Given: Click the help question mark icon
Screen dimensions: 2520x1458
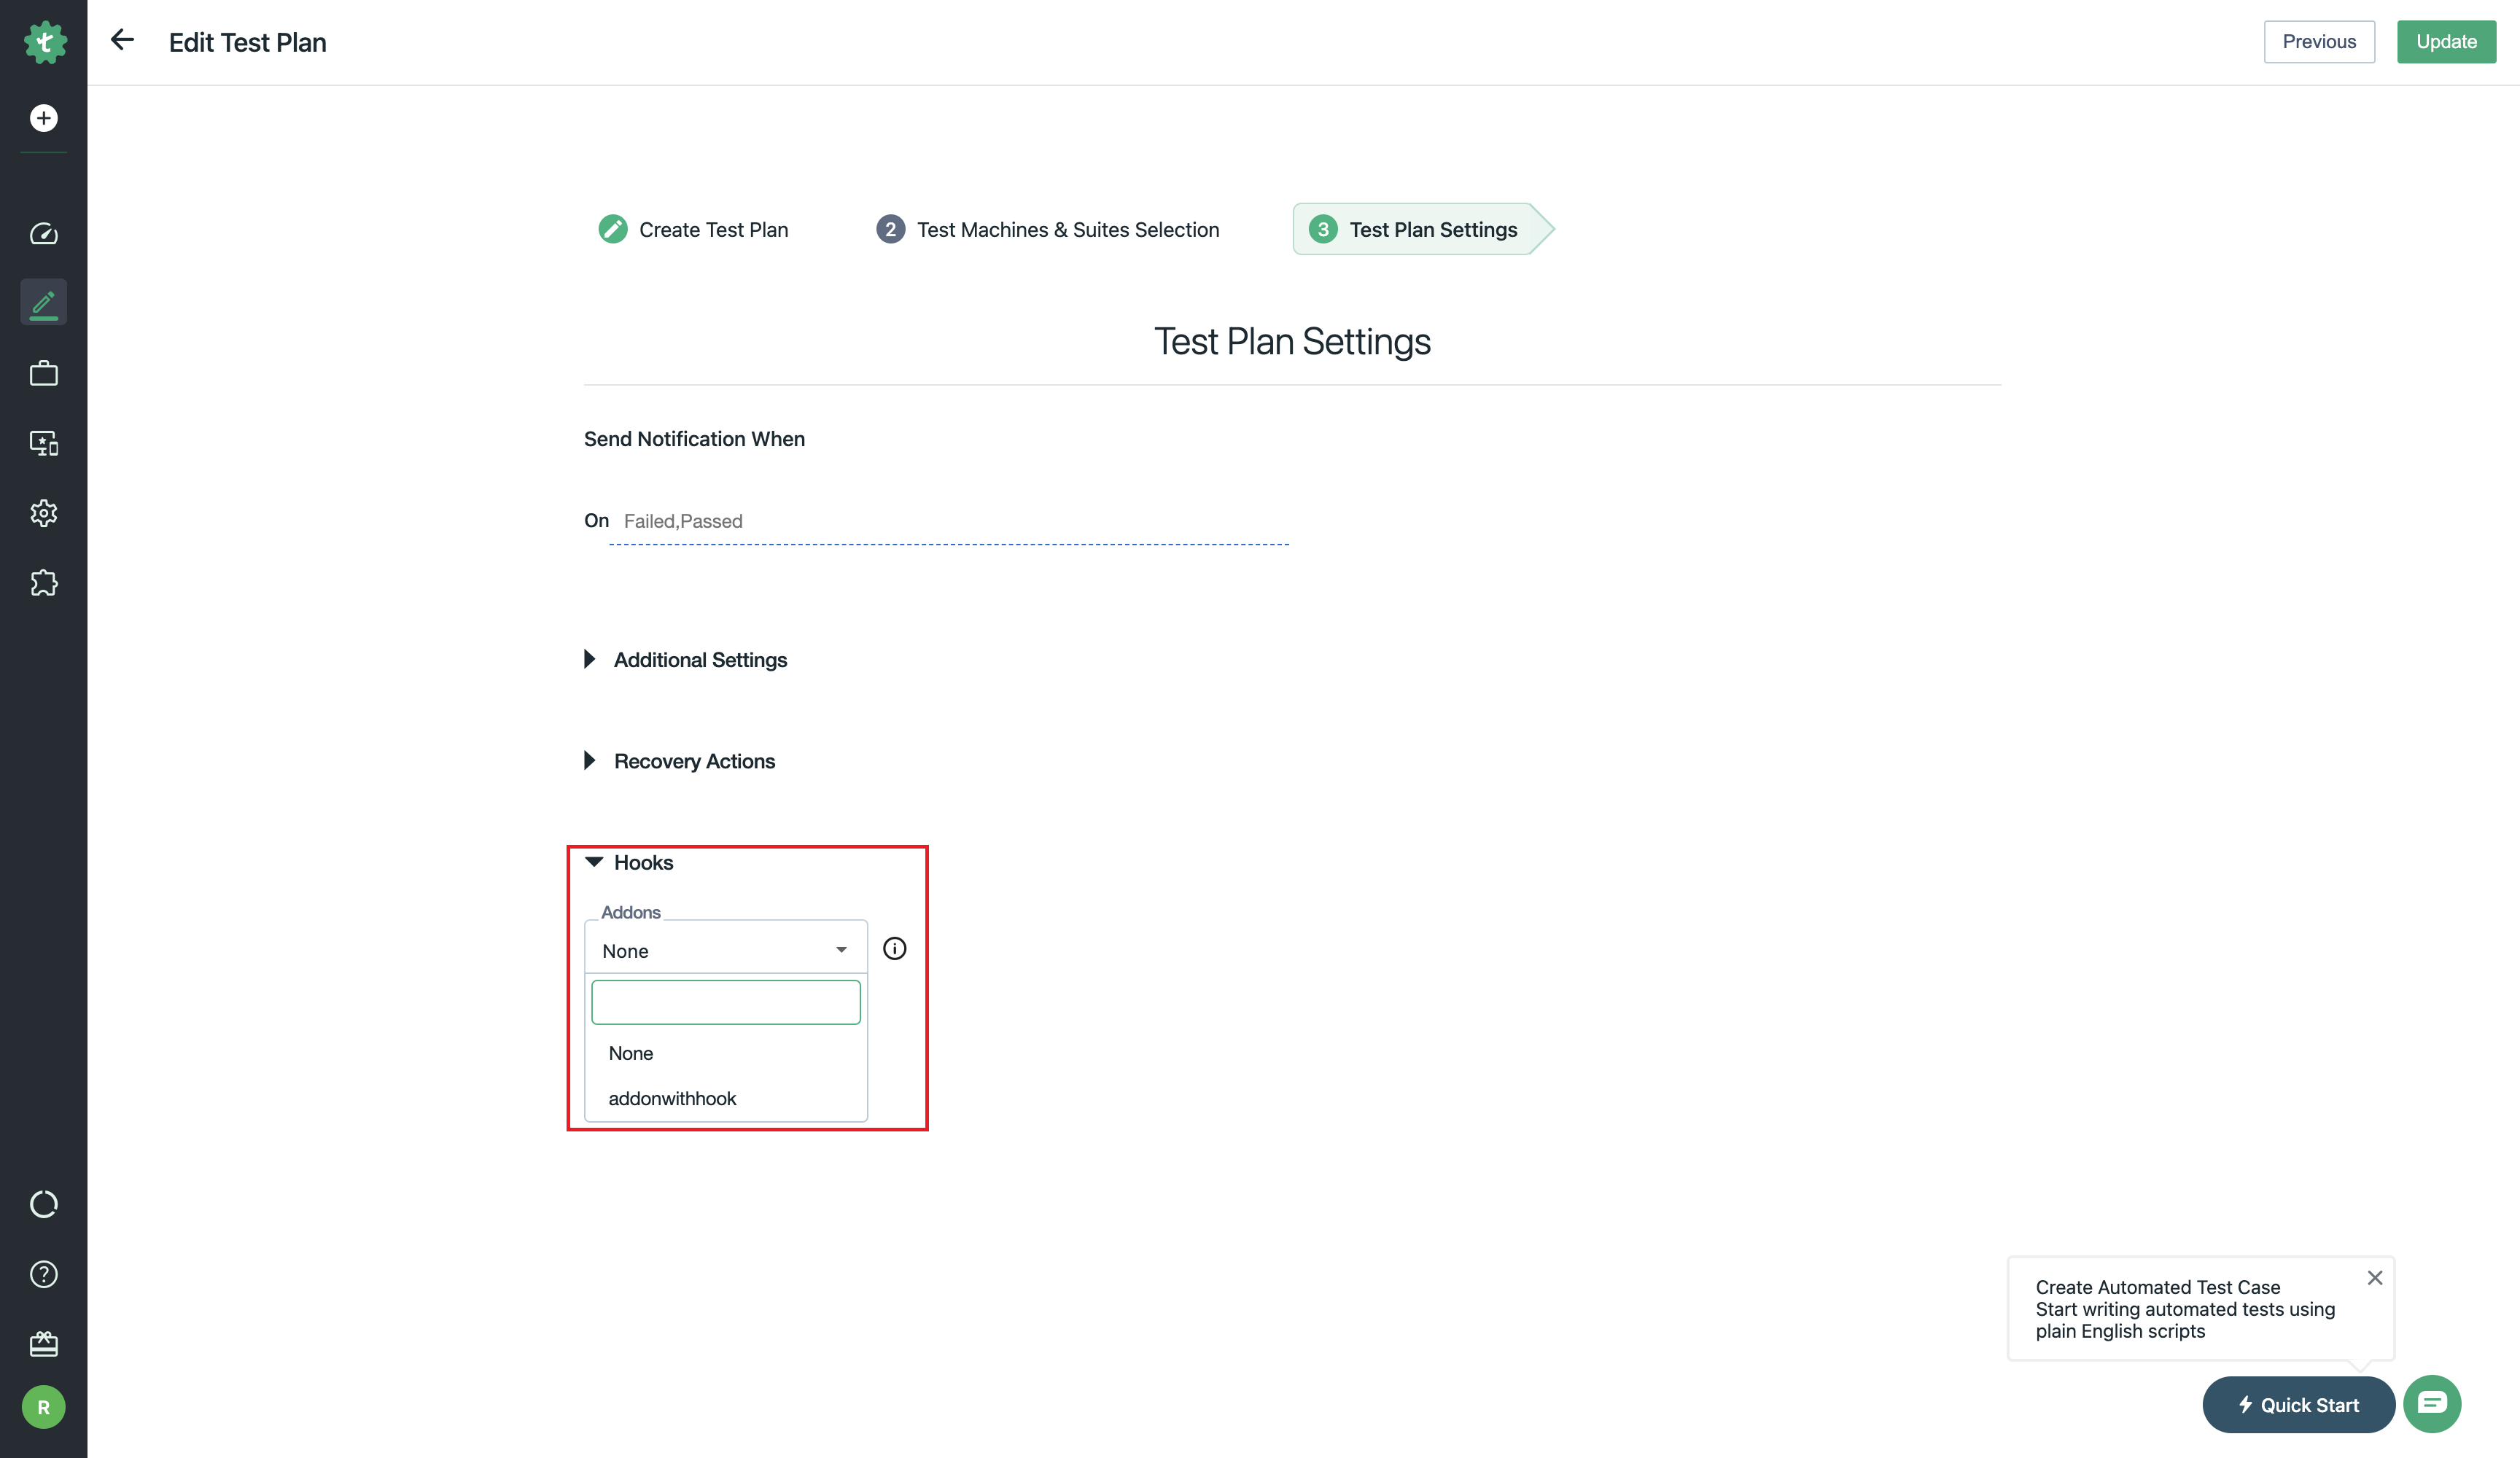Looking at the screenshot, I should pyautogui.click(x=43, y=1274).
